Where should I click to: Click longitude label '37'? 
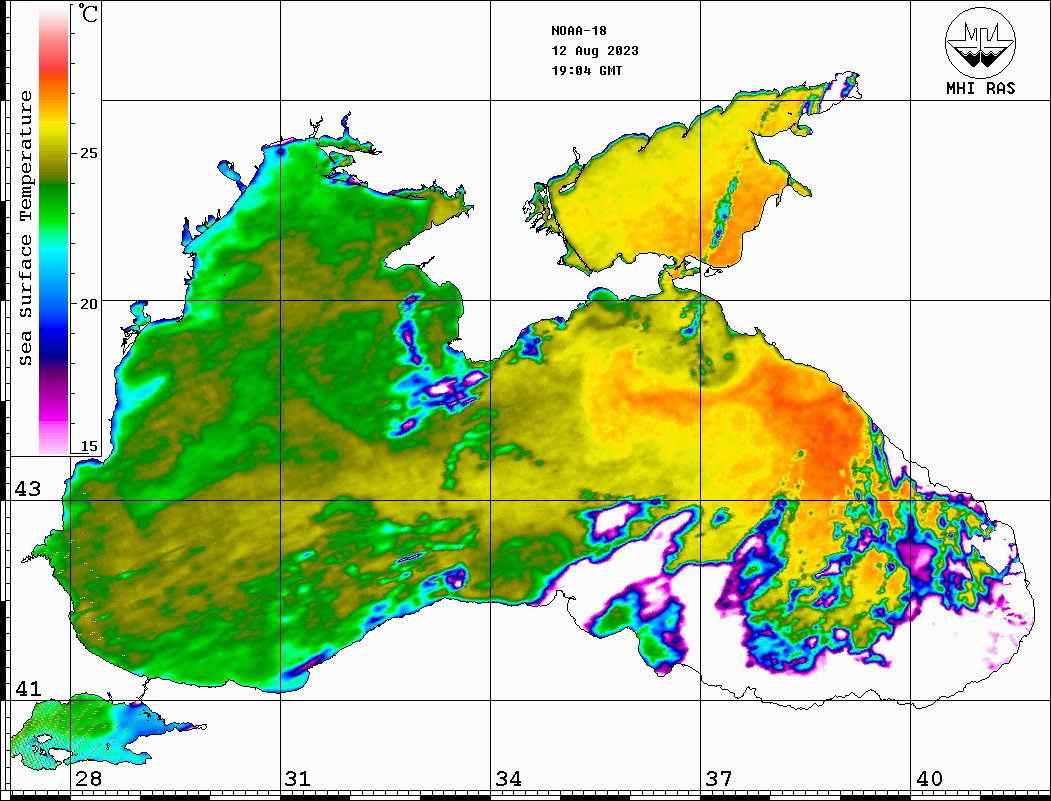click(x=719, y=779)
